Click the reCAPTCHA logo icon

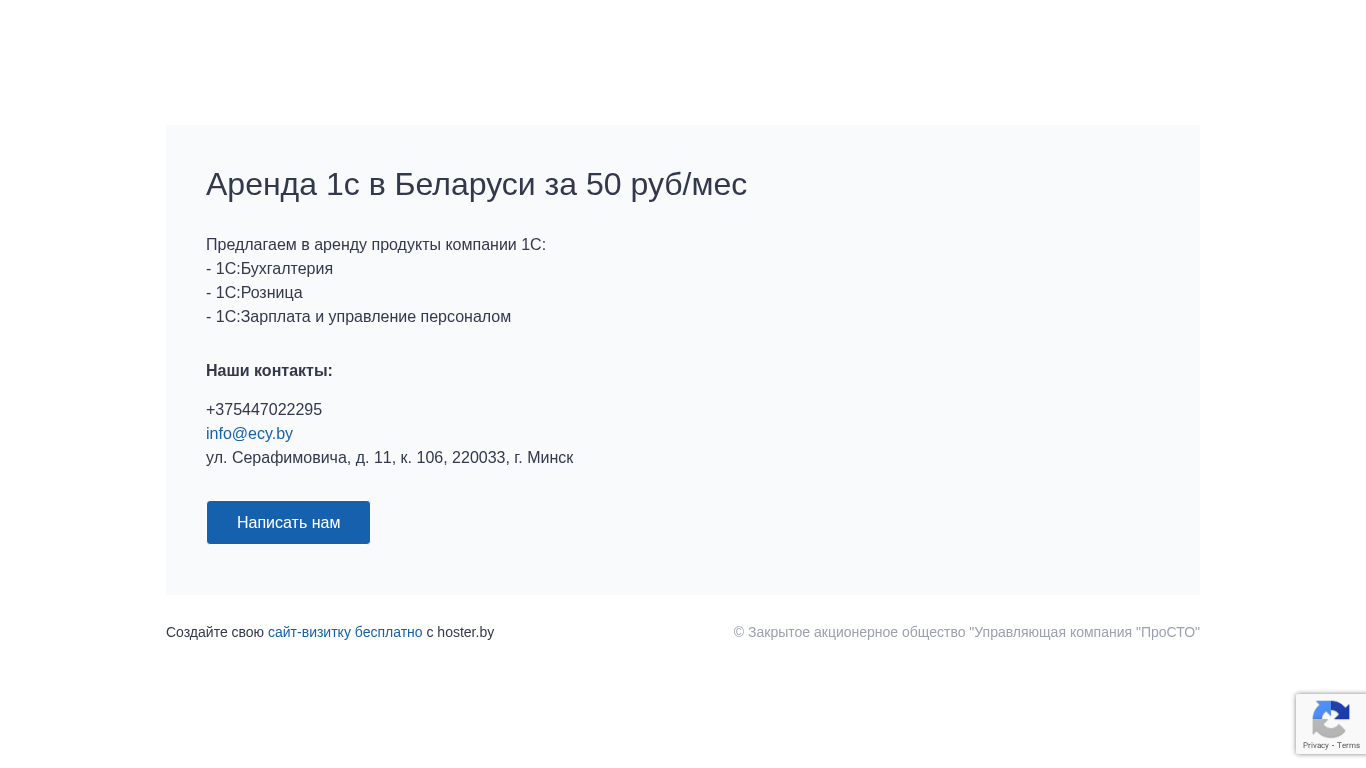click(x=1331, y=719)
